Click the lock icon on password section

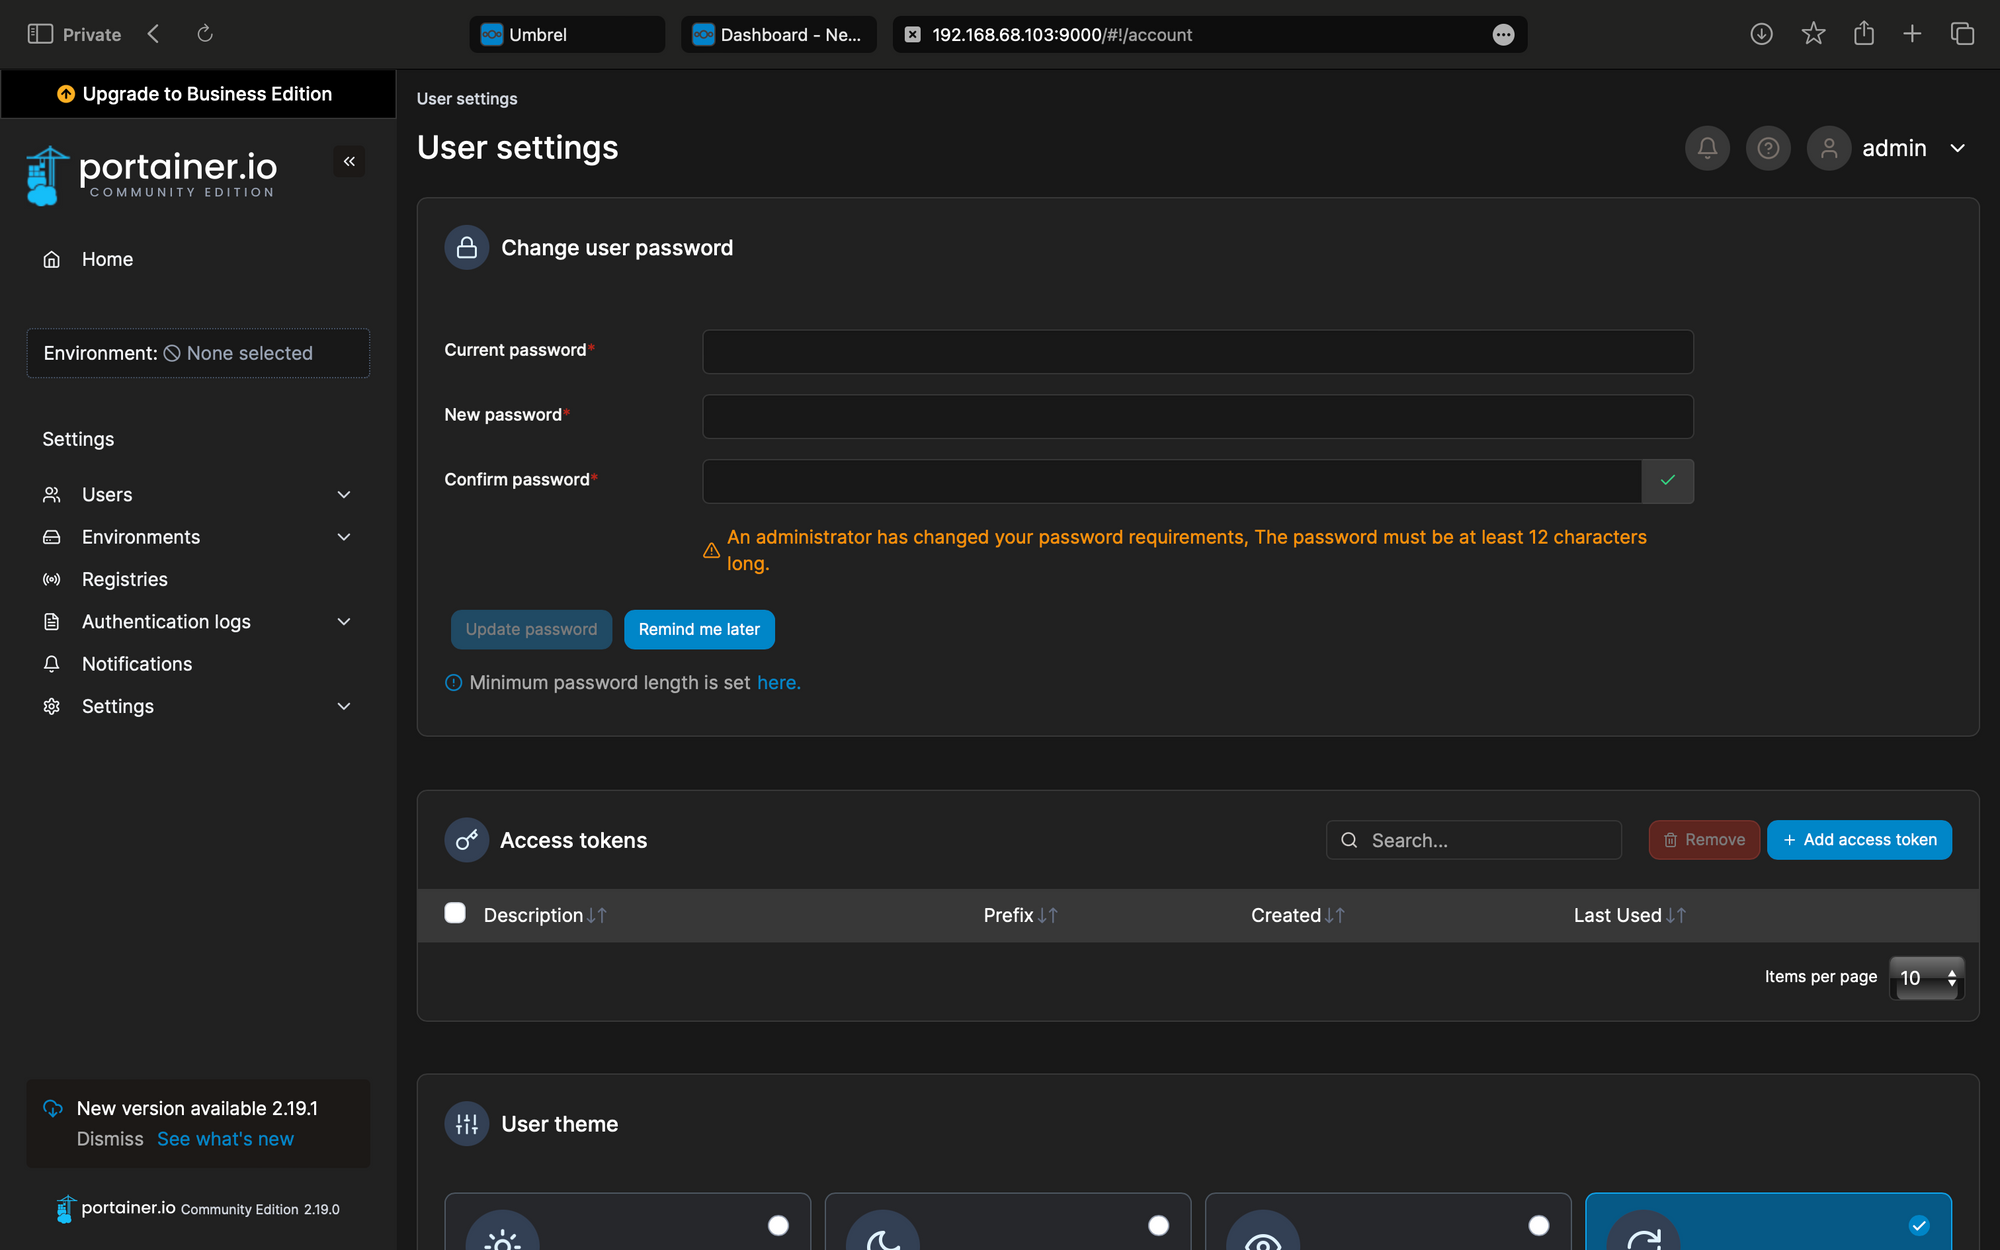point(465,248)
